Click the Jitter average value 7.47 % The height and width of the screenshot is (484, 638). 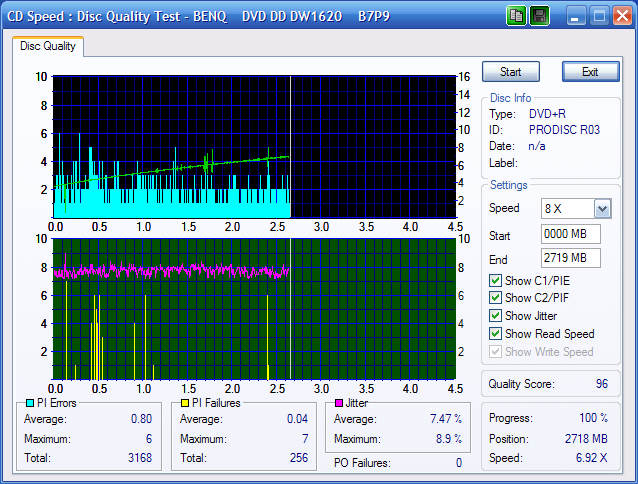point(446,419)
